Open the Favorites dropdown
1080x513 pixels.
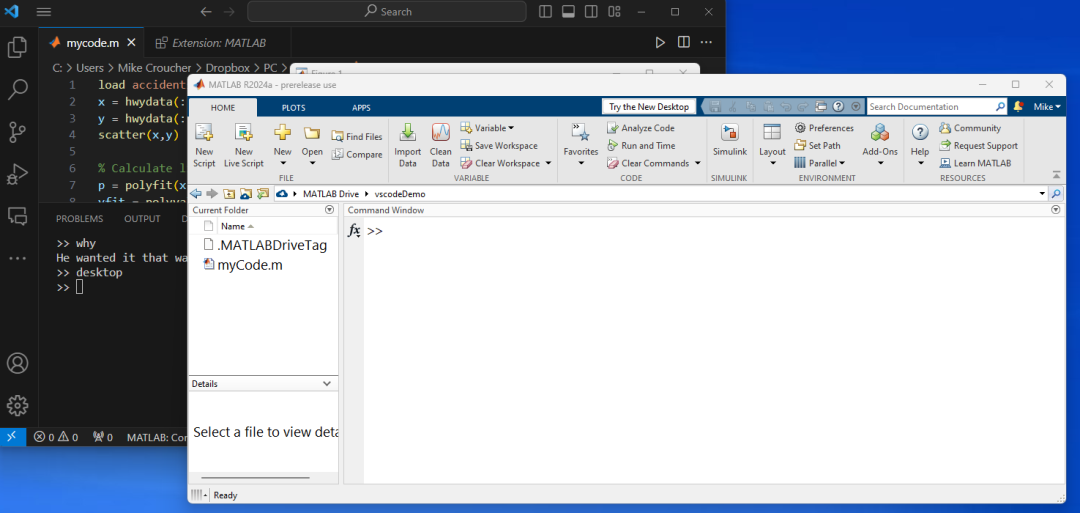581,145
